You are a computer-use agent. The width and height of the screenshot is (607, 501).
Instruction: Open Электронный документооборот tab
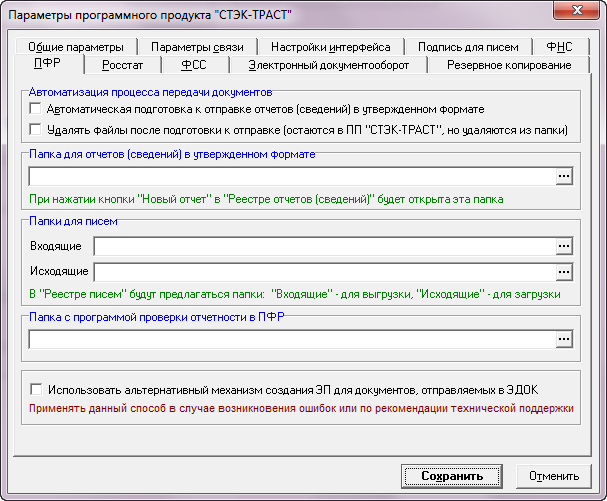[x=329, y=65]
